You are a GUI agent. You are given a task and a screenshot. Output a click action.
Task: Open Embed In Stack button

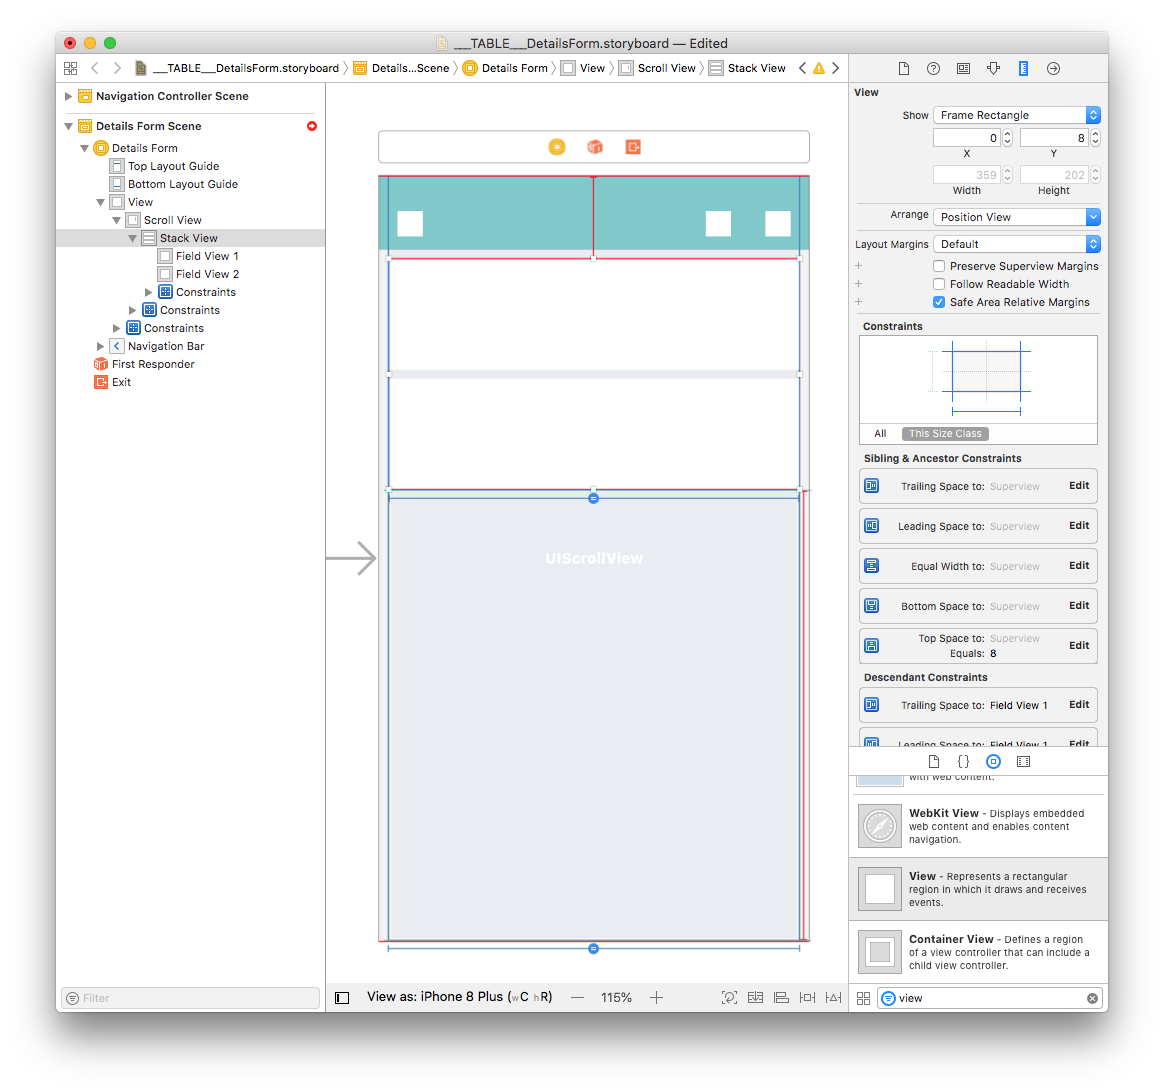pyautogui.click(x=756, y=998)
